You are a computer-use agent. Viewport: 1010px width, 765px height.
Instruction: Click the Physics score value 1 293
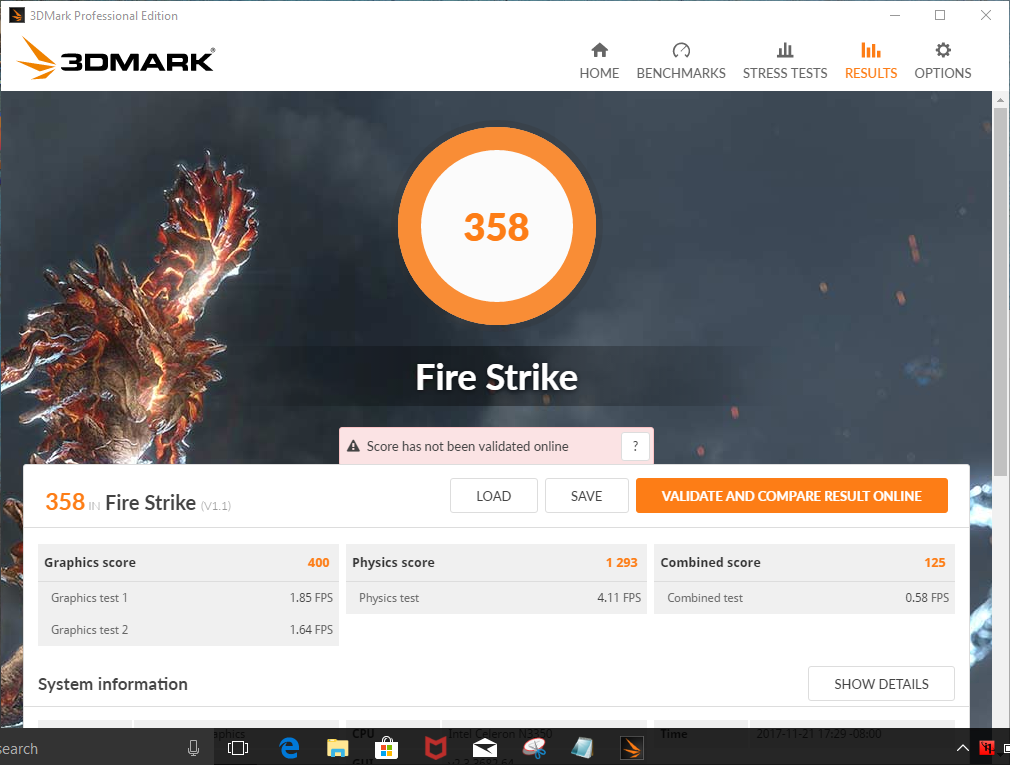click(x=622, y=563)
